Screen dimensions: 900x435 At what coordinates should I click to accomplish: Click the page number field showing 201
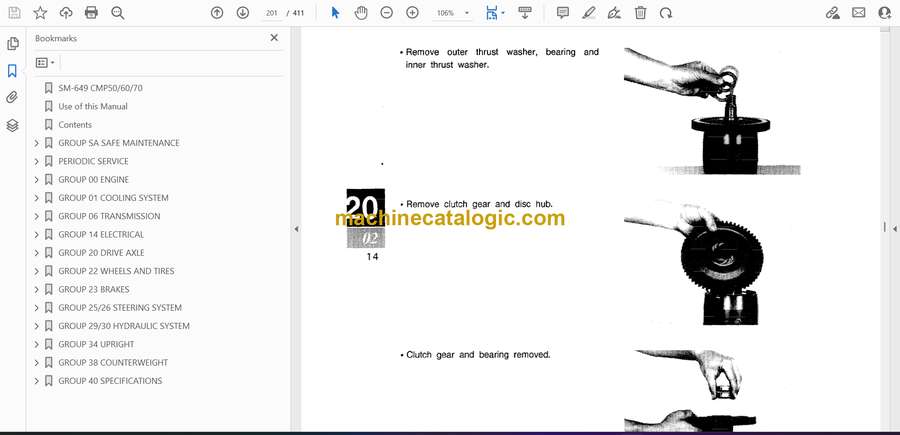coord(271,13)
